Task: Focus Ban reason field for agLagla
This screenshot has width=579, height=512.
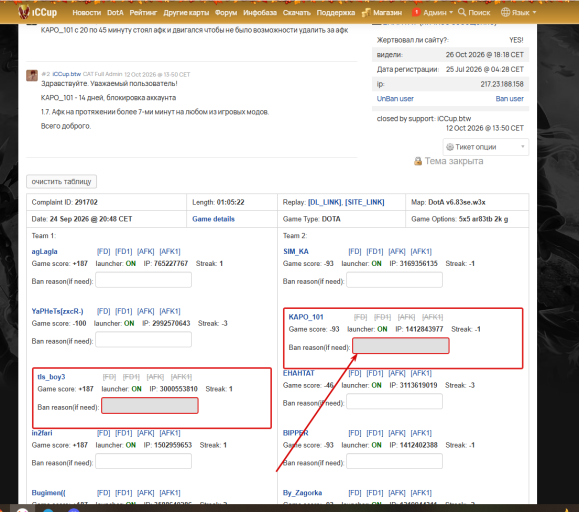Action: coord(144,280)
